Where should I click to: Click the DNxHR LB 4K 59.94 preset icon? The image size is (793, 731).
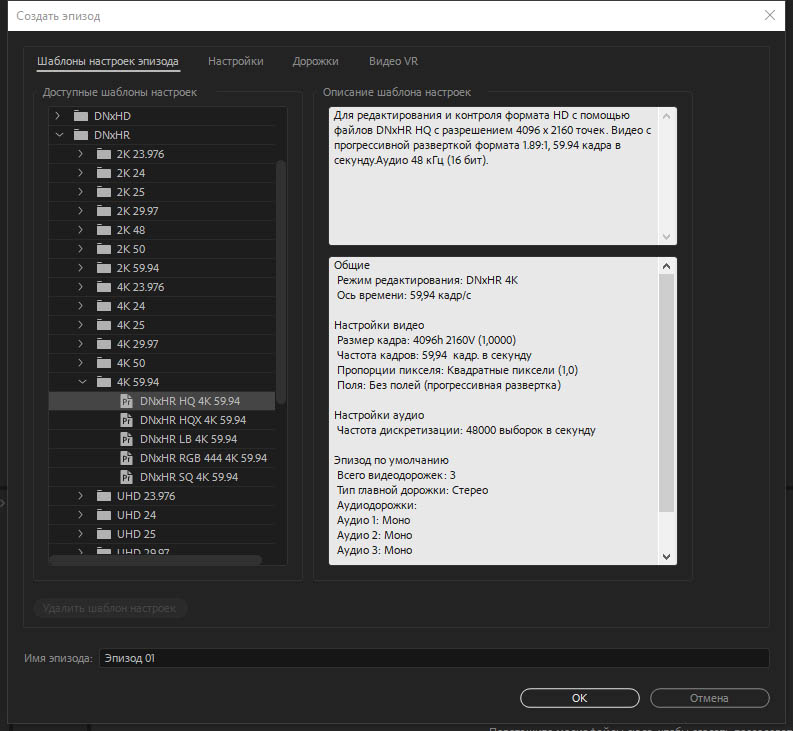(x=126, y=439)
